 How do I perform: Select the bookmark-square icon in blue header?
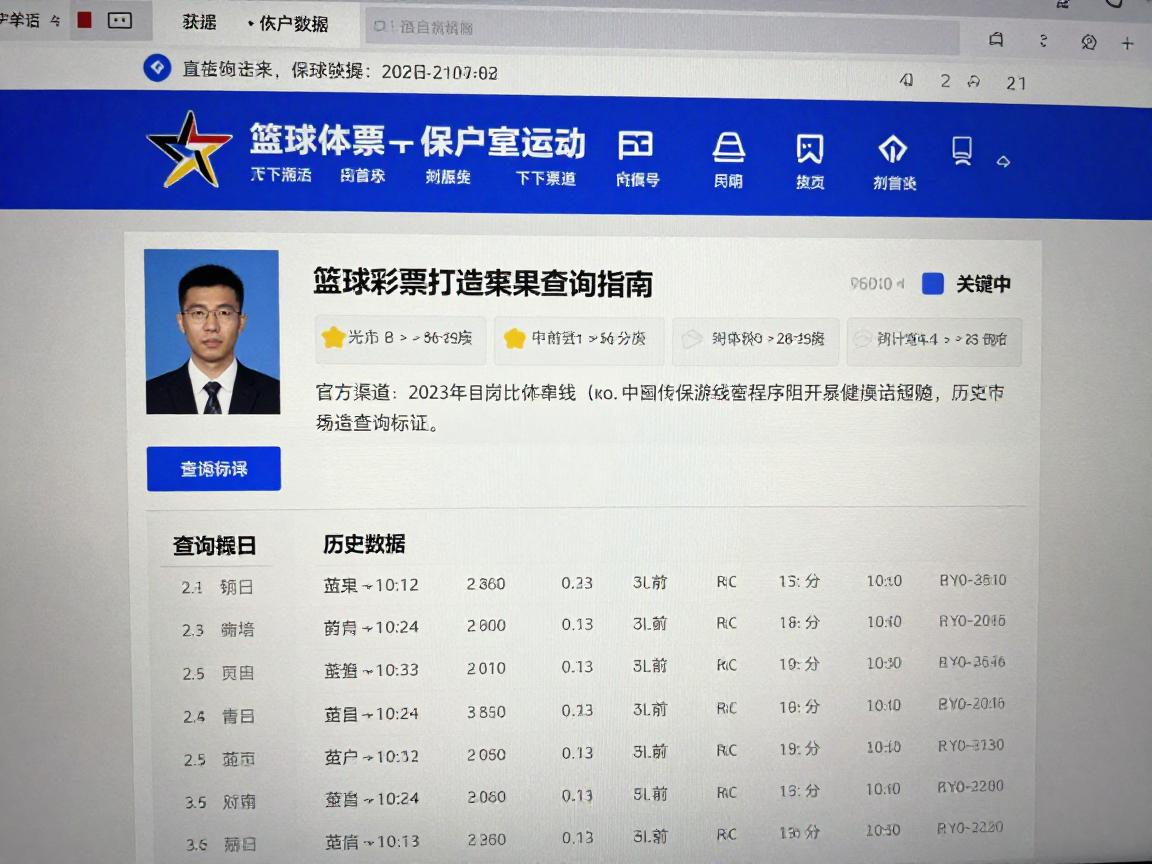(x=809, y=149)
